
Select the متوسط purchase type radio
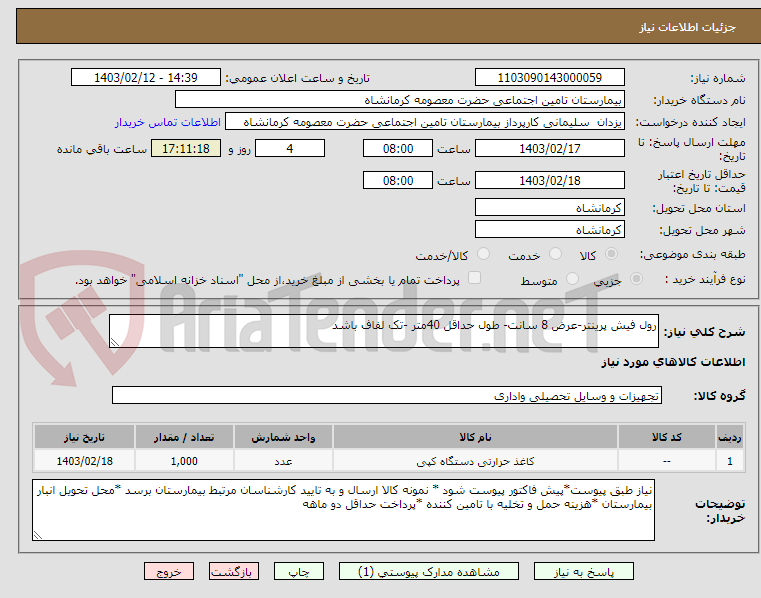pos(572,279)
